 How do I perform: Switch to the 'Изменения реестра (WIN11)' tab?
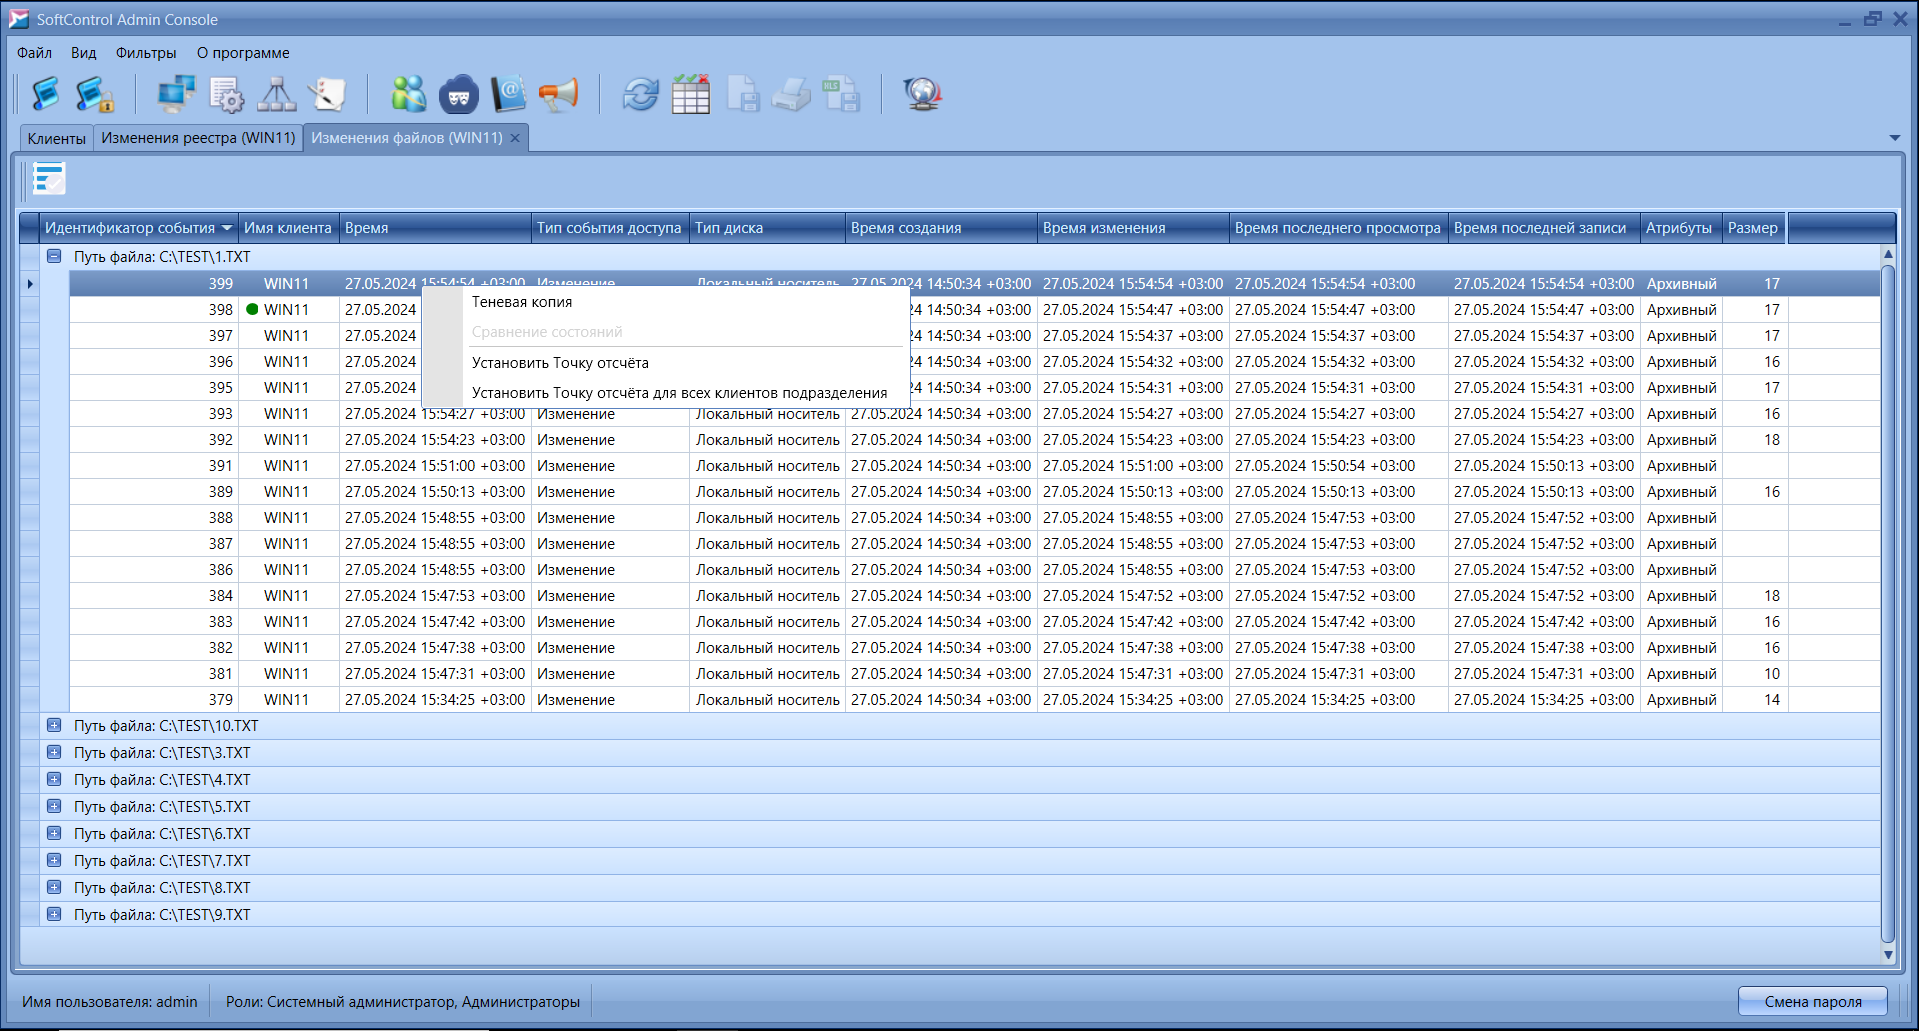[x=198, y=138]
